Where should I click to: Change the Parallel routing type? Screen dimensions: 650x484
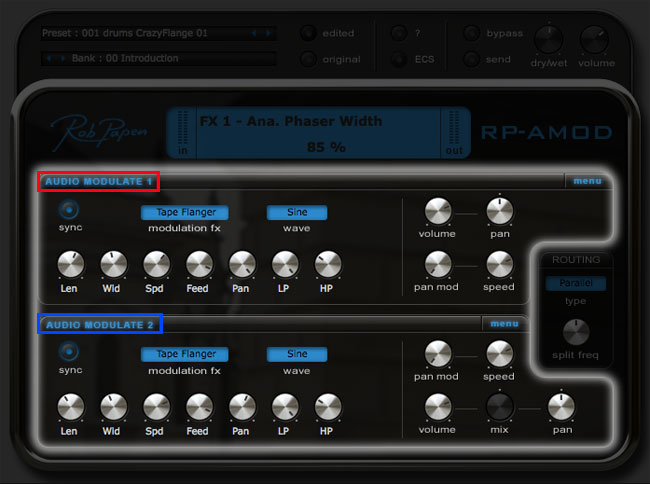(576, 283)
